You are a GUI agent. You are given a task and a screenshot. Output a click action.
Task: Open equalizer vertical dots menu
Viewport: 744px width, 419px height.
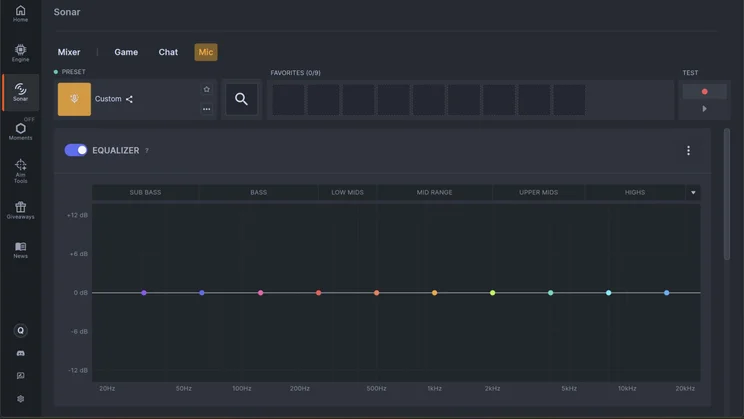[x=688, y=150]
